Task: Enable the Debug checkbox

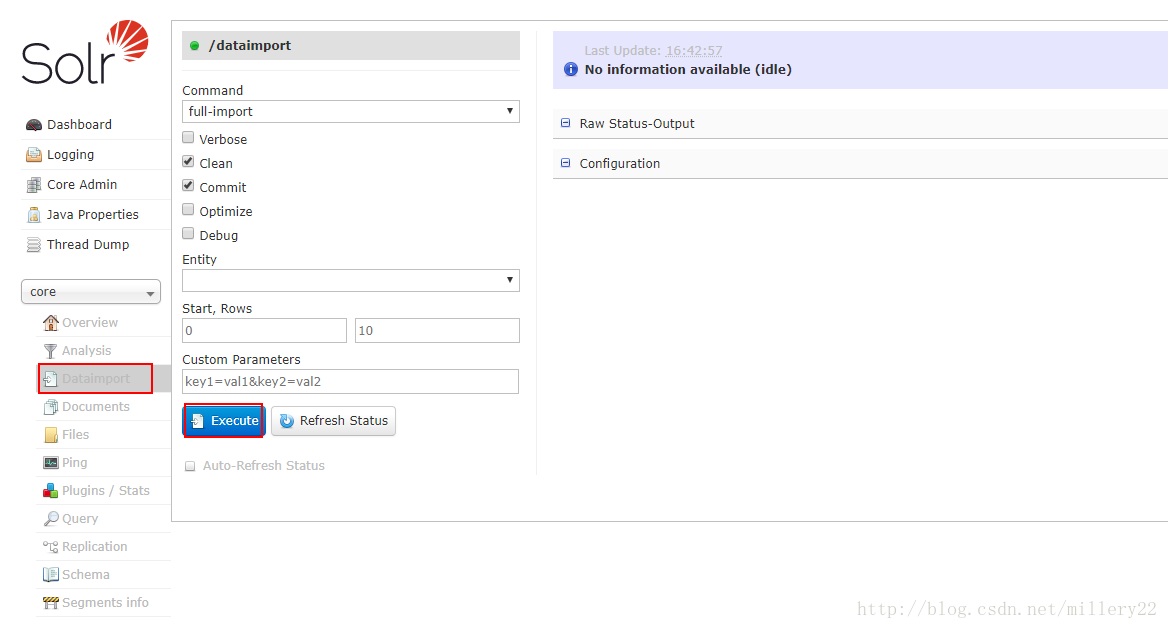Action: [188, 233]
